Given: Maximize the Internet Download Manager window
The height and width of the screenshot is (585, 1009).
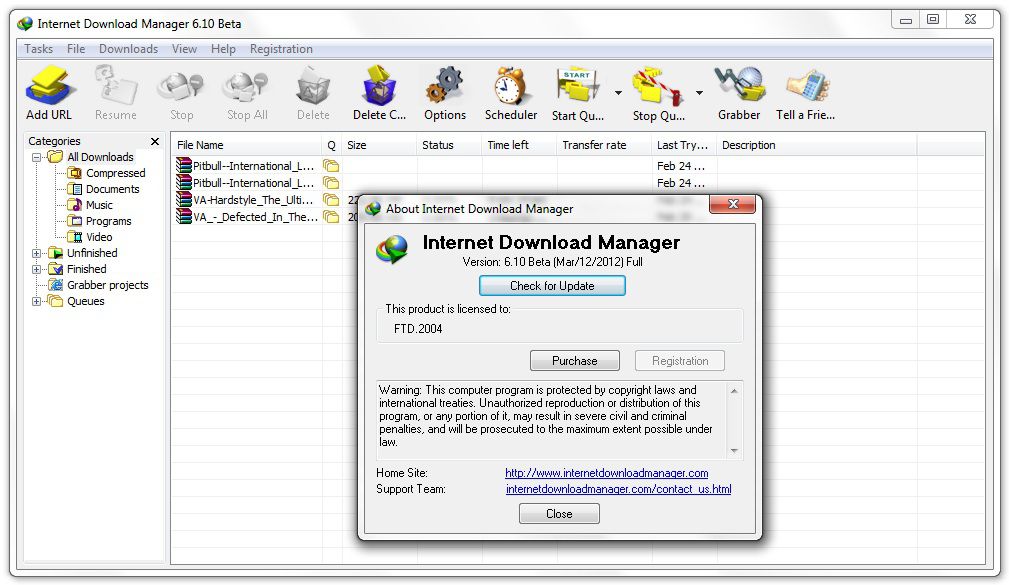Looking at the screenshot, I should (x=933, y=19).
